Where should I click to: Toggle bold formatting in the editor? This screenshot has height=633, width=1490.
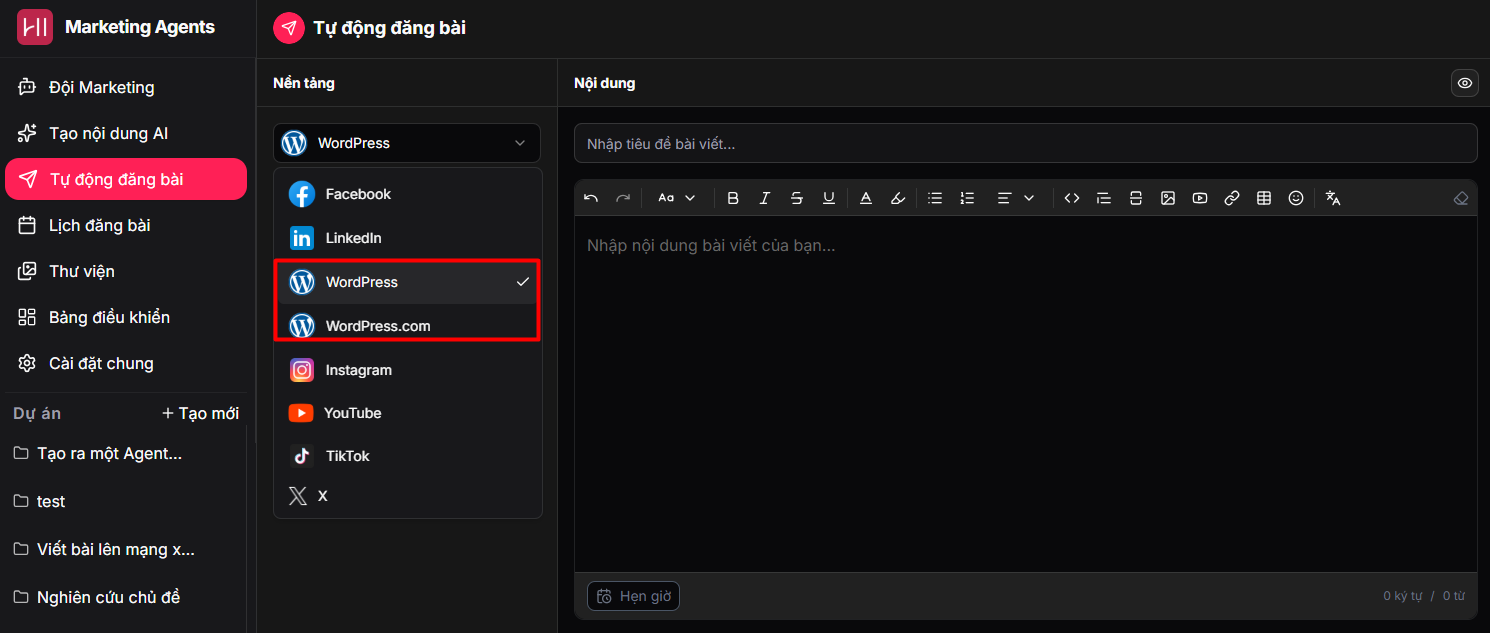coord(733,198)
